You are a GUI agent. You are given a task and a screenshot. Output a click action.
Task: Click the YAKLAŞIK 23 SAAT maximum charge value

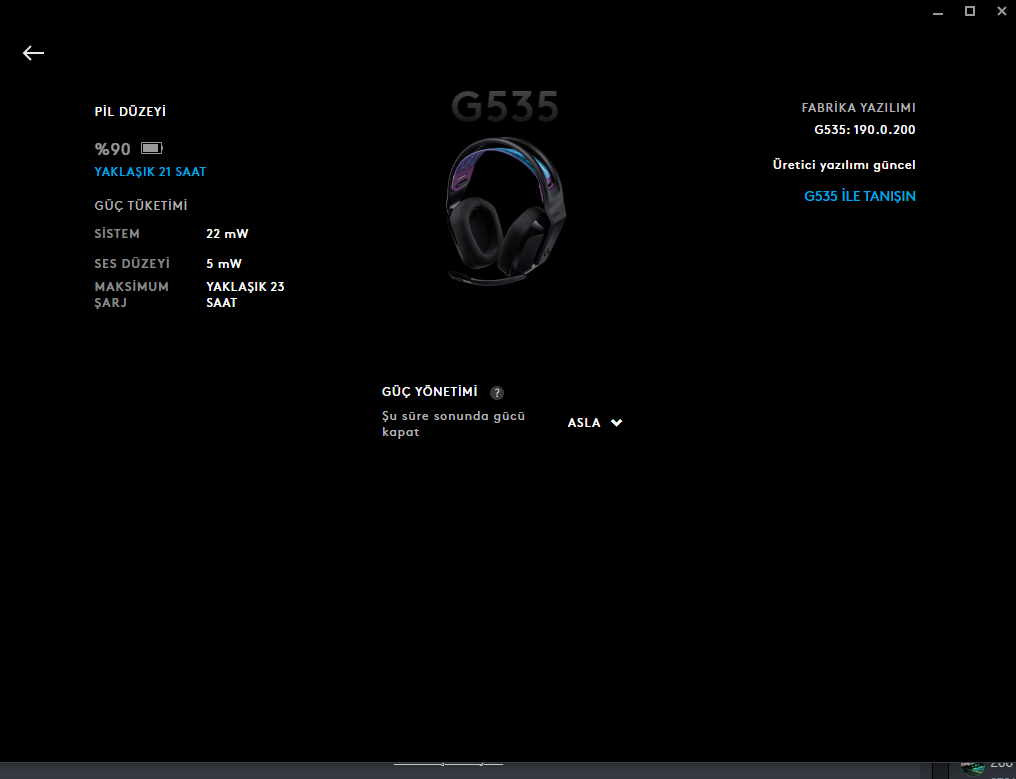pyautogui.click(x=245, y=294)
